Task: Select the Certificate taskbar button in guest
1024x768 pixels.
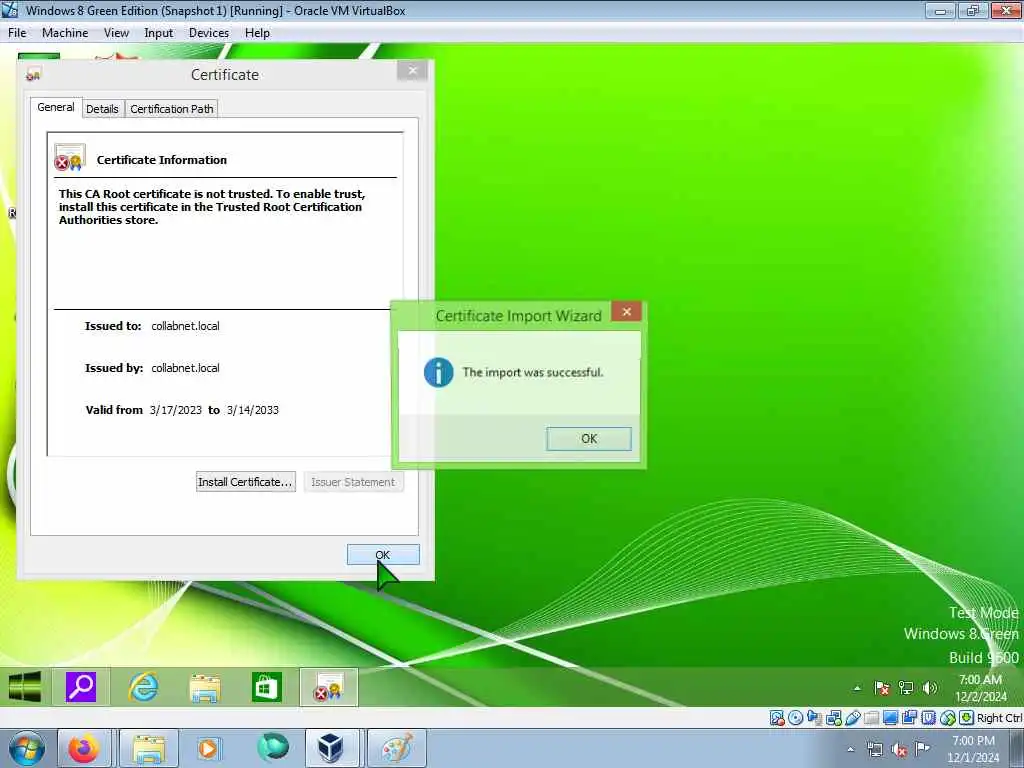Action: [x=328, y=687]
